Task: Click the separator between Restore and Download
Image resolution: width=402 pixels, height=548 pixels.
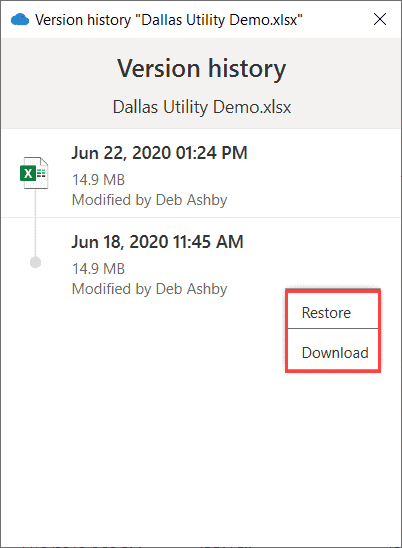Action: point(333,329)
